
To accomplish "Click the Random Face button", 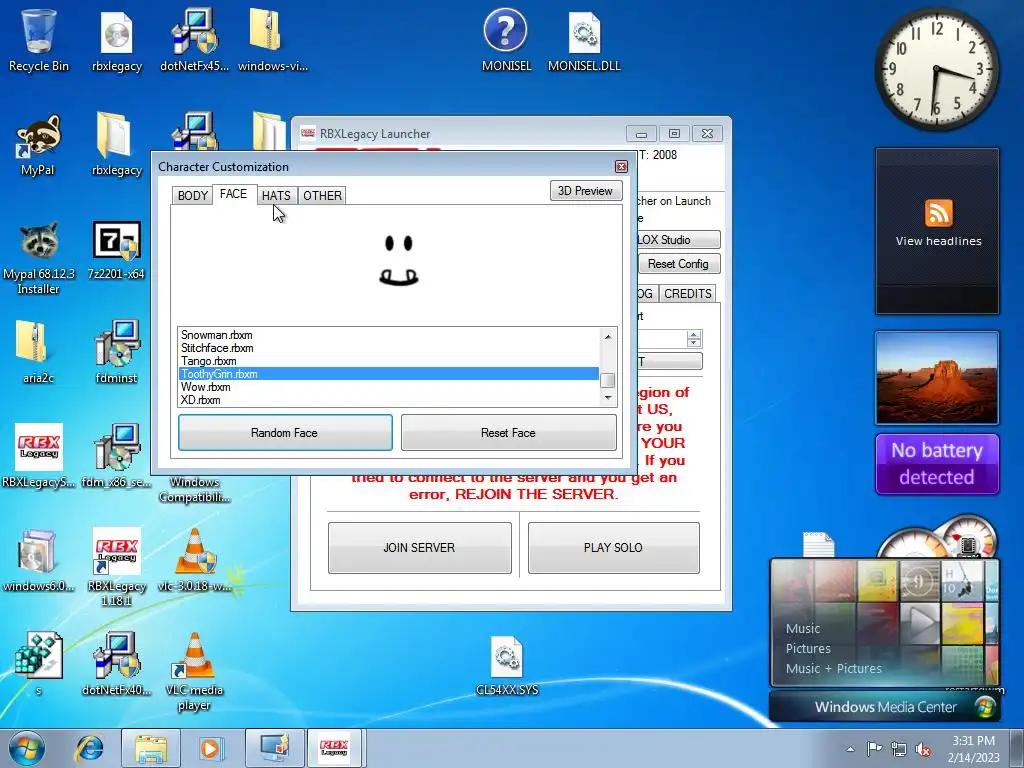I will 285,432.
